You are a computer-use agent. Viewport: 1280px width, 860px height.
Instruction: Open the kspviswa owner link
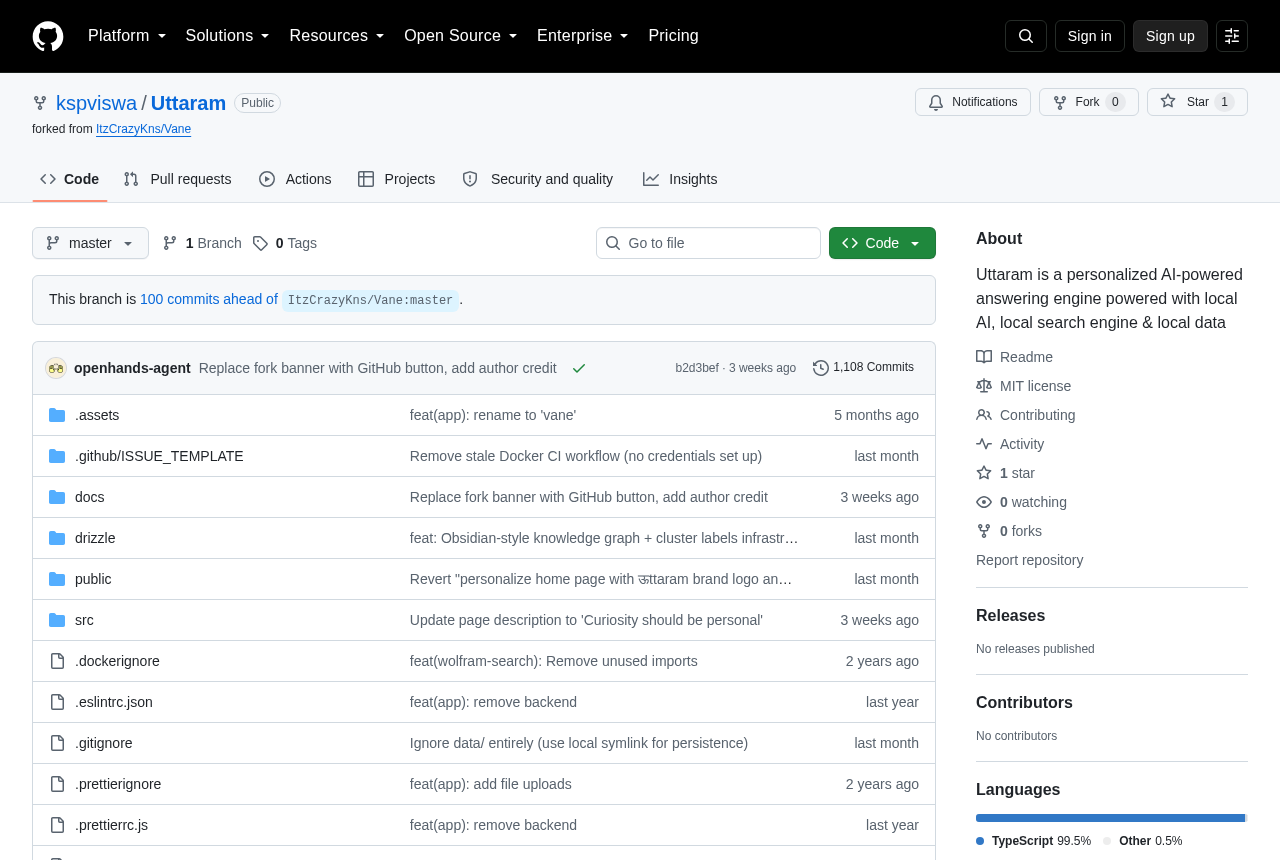[x=96, y=103]
